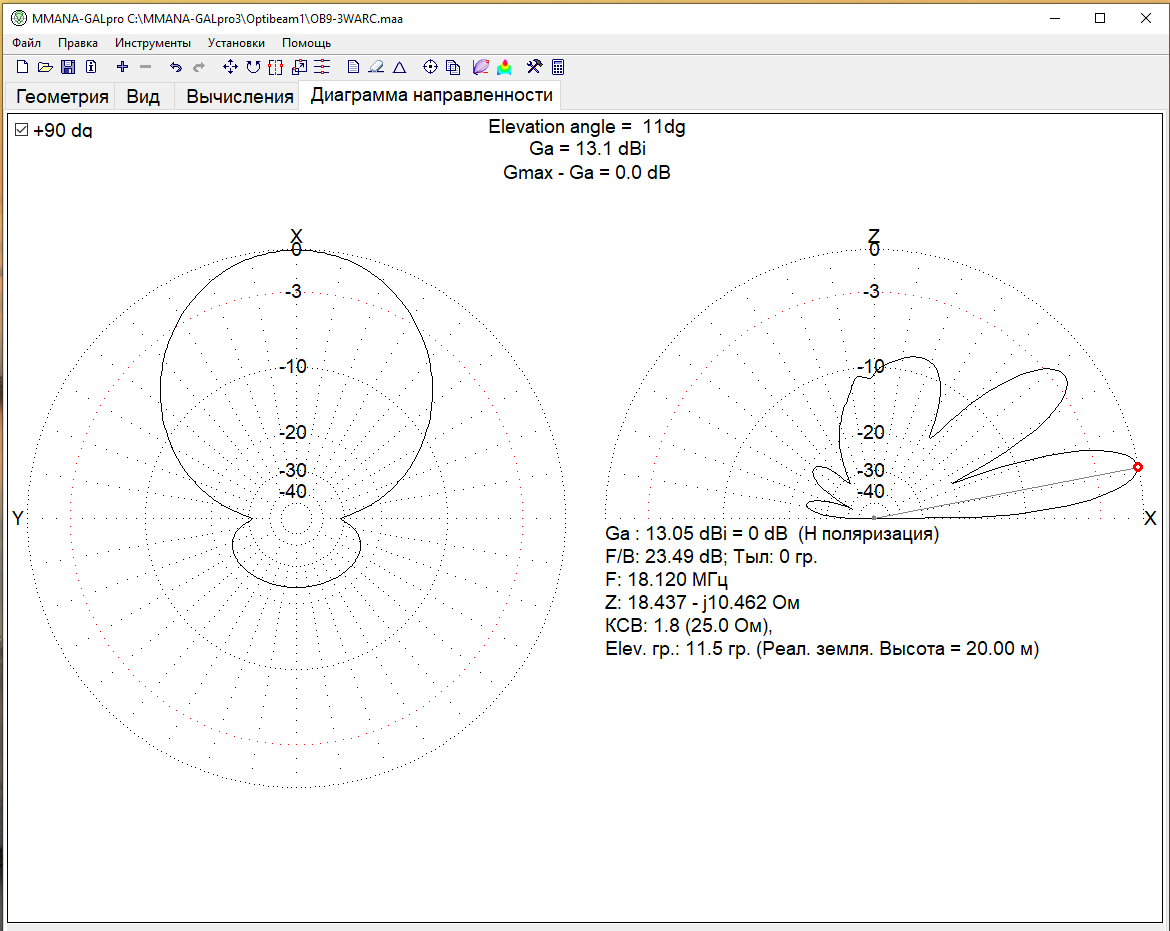Switch to the Вид tab
This screenshot has width=1170, height=931.
tap(143, 97)
